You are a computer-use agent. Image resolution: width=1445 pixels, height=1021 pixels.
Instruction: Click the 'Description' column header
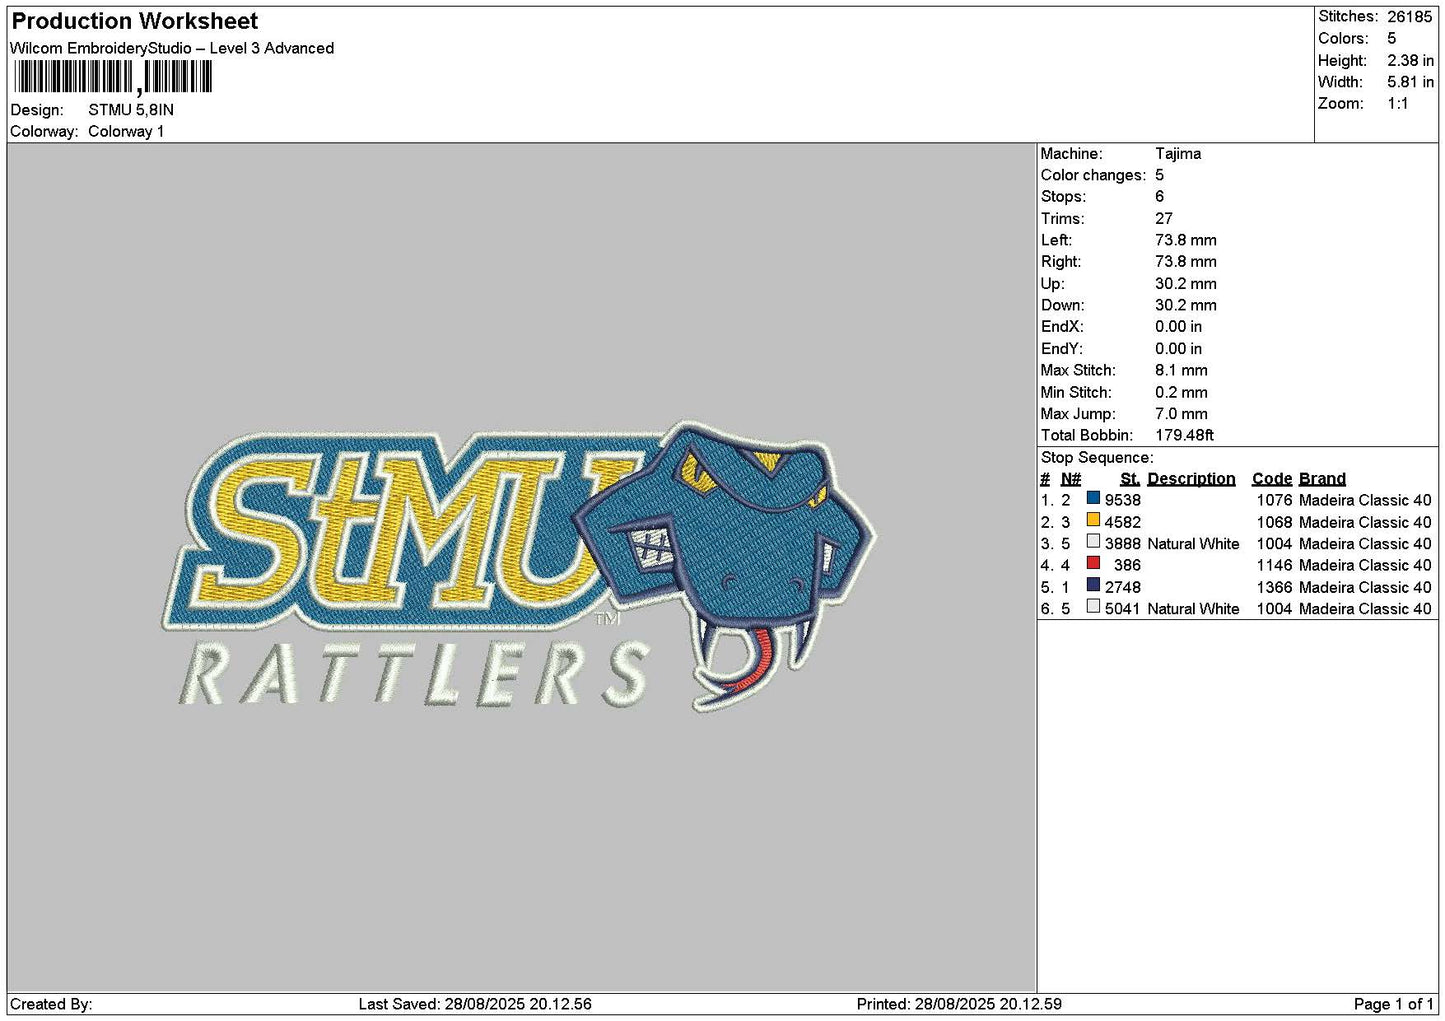(1191, 479)
